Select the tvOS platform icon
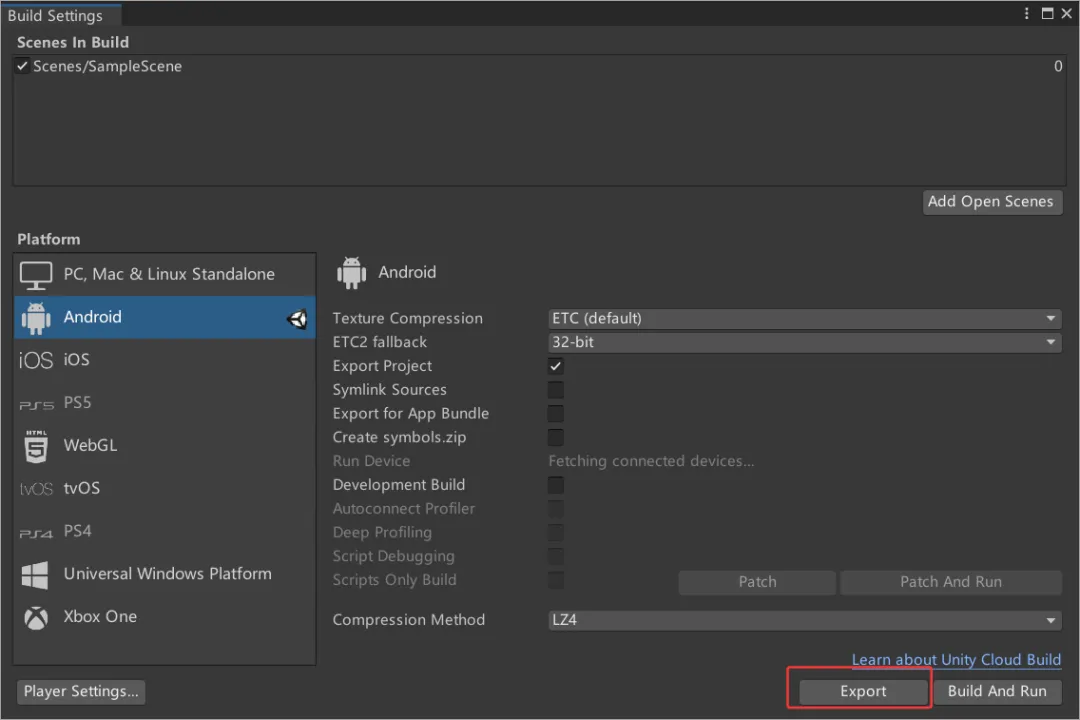1080x720 pixels. (36, 489)
